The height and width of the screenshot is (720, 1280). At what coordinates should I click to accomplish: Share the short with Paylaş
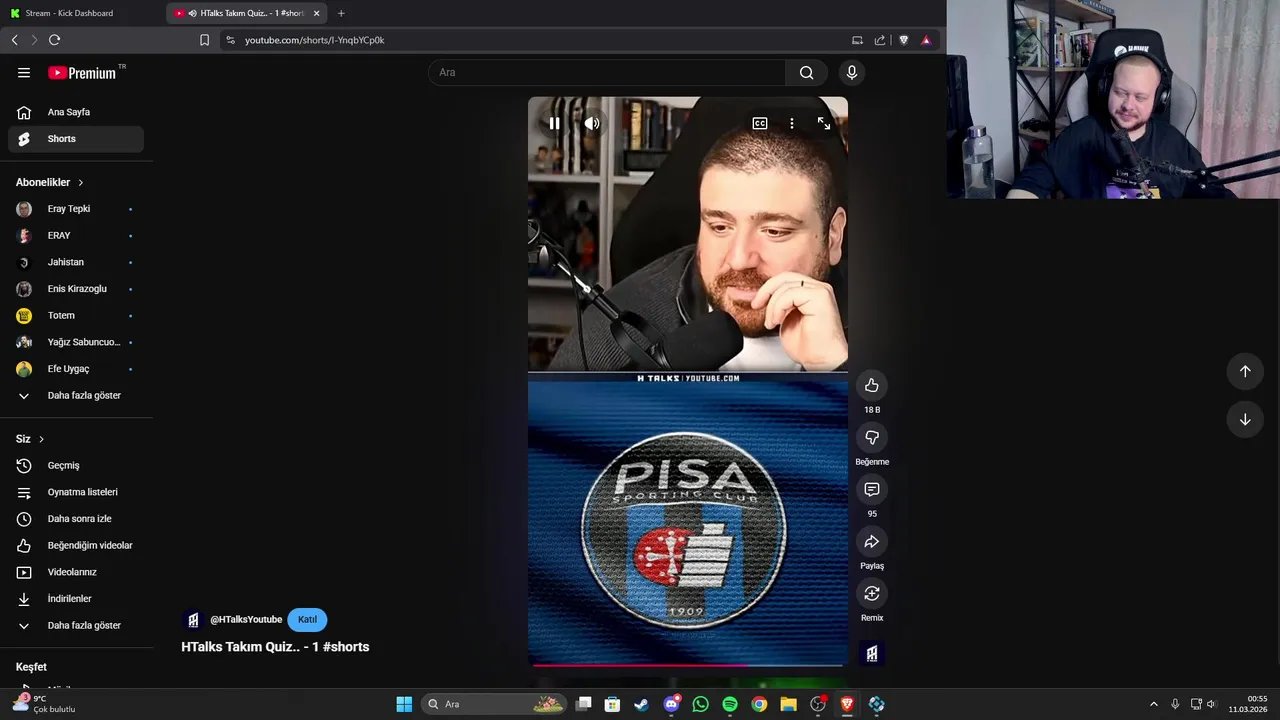click(x=872, y=542)
